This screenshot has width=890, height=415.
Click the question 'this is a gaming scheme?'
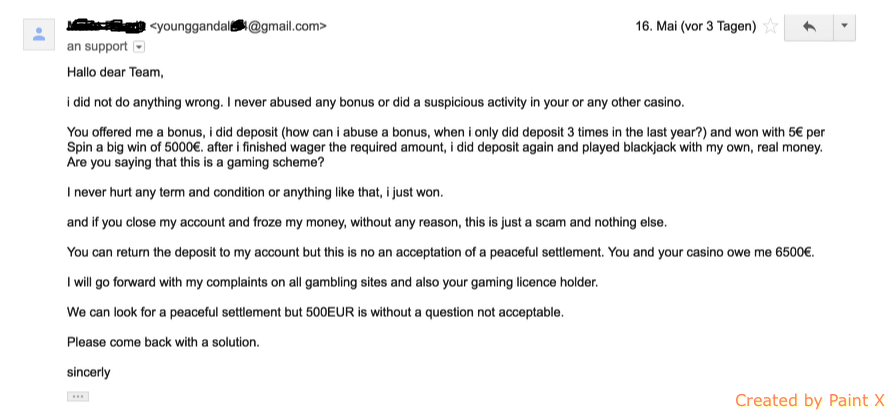[x=195, y=163]
